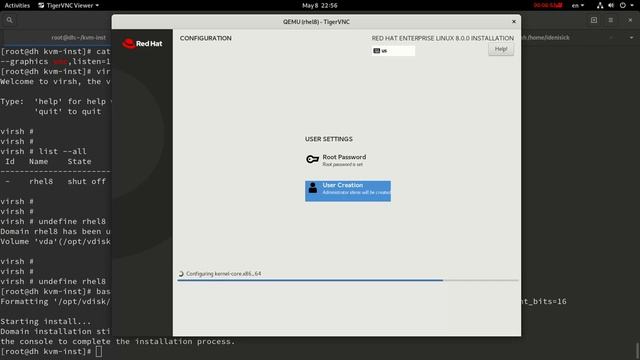640x360 pixels.
Task: Click terminal line 'Starting install...'
Action: (x=46, y=321)
